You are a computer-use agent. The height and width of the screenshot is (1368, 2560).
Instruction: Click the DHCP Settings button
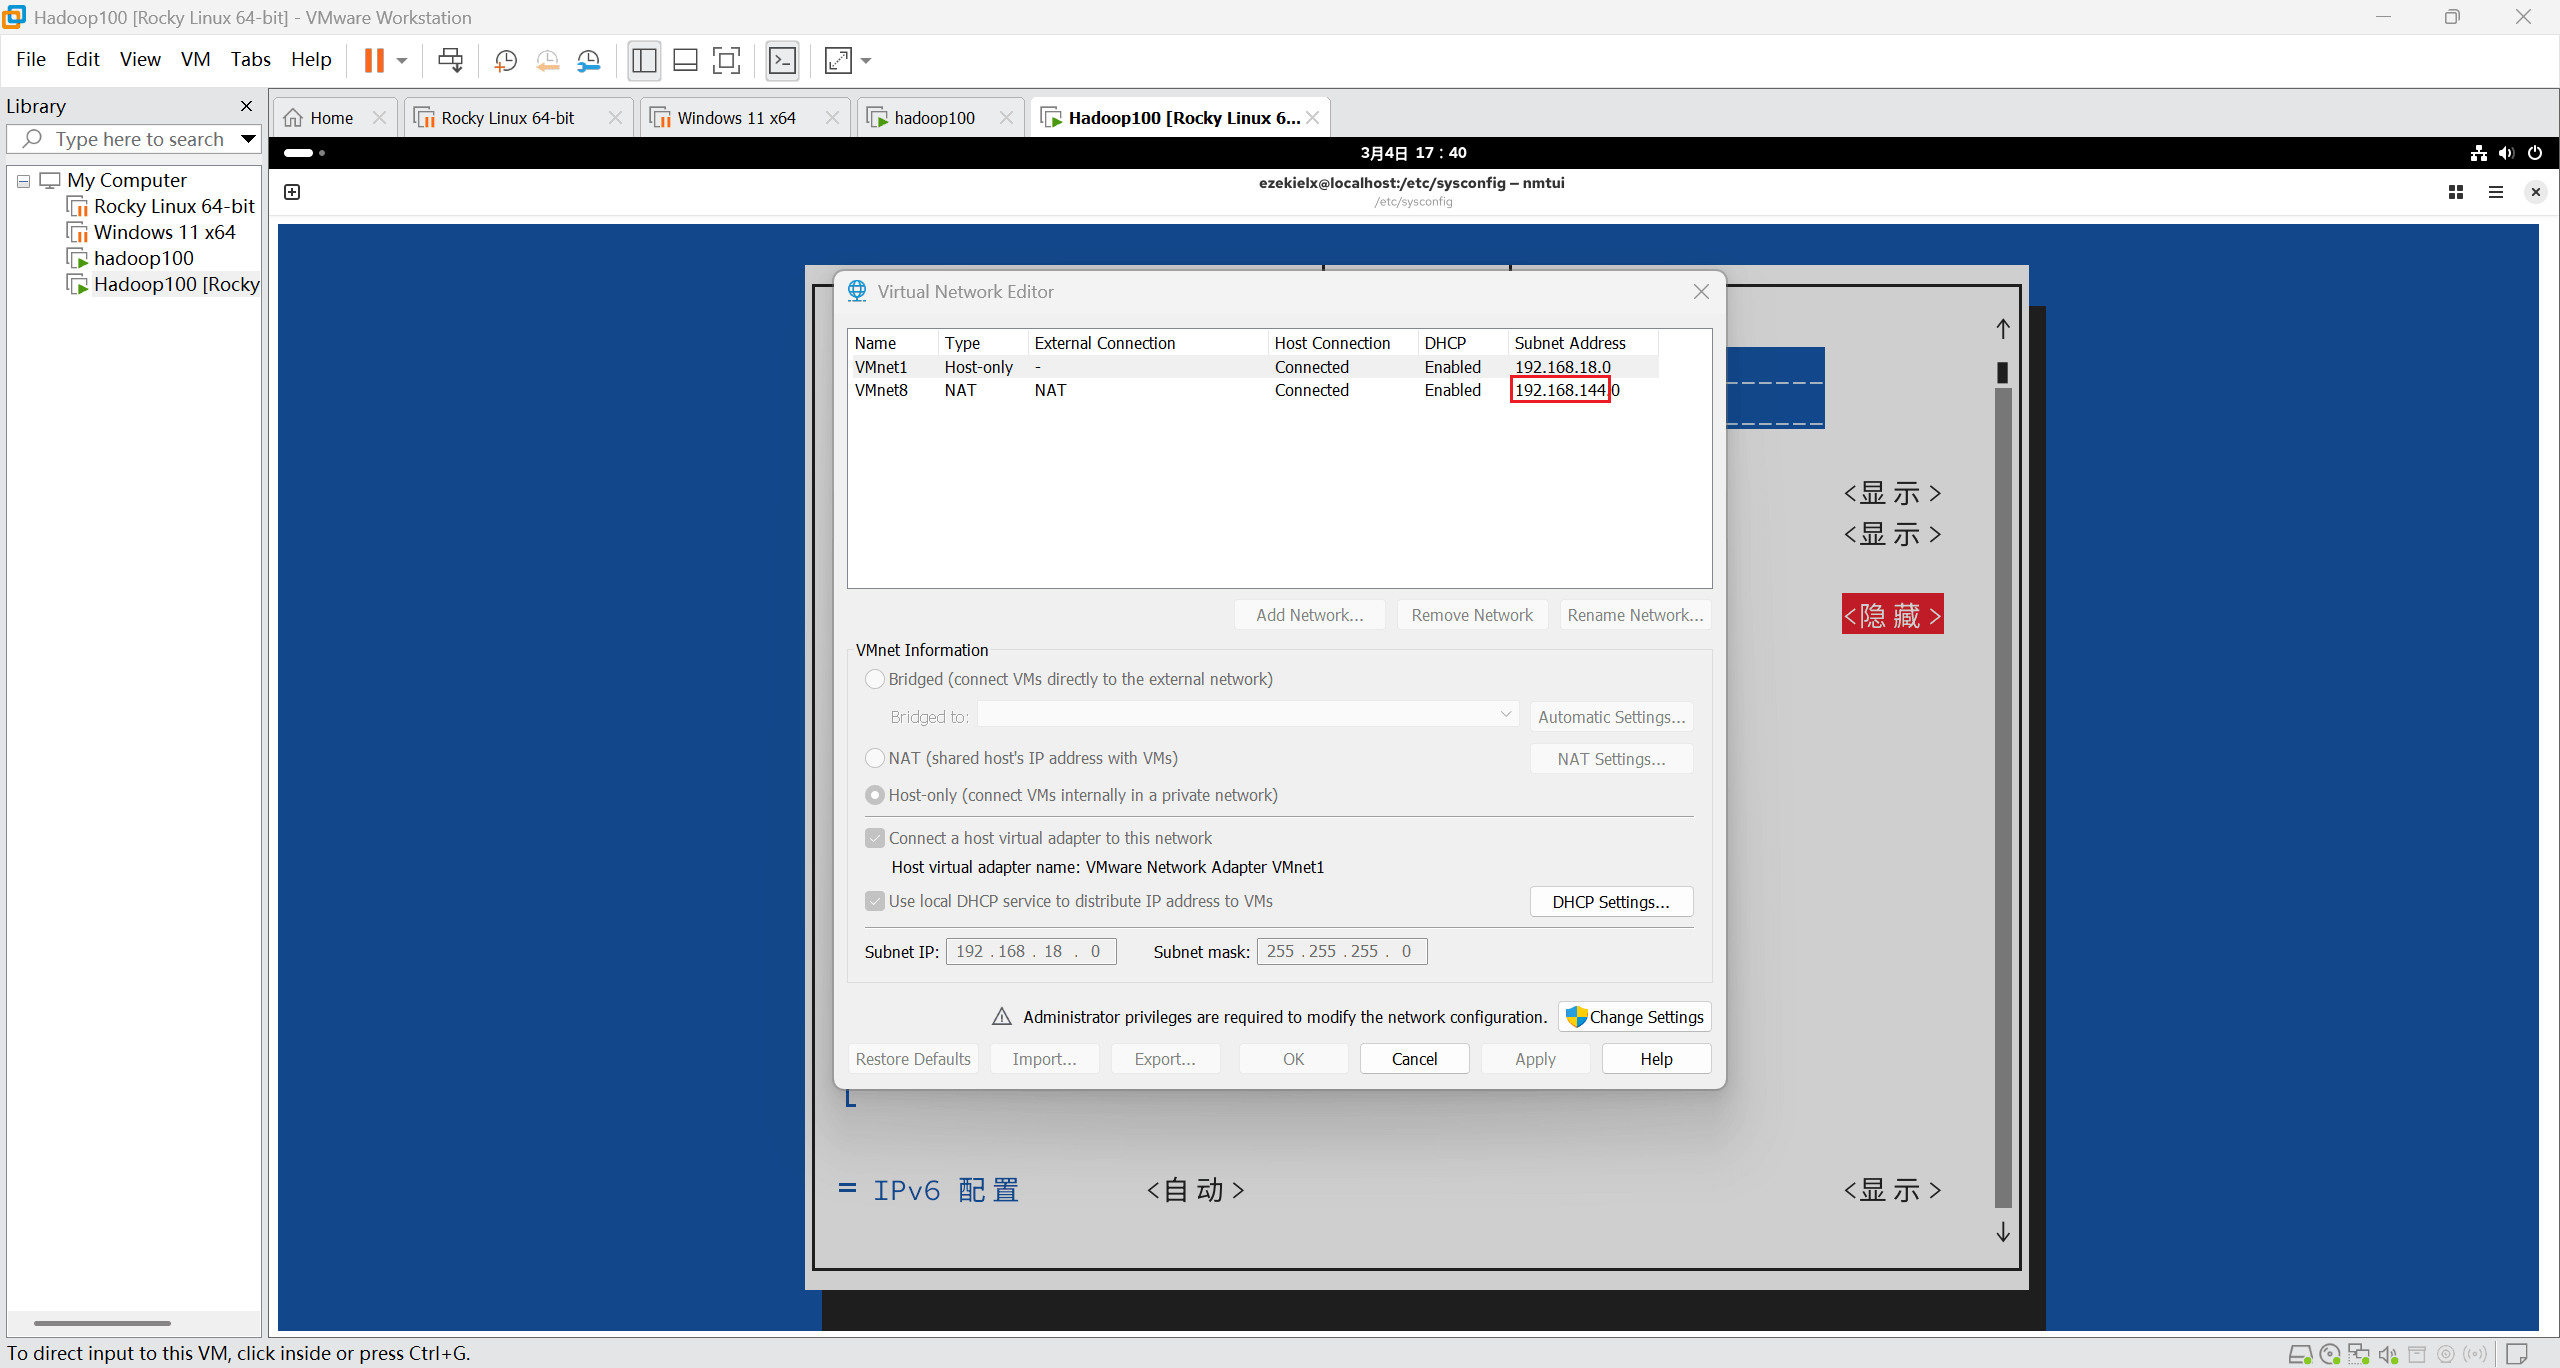(1611, 902)
